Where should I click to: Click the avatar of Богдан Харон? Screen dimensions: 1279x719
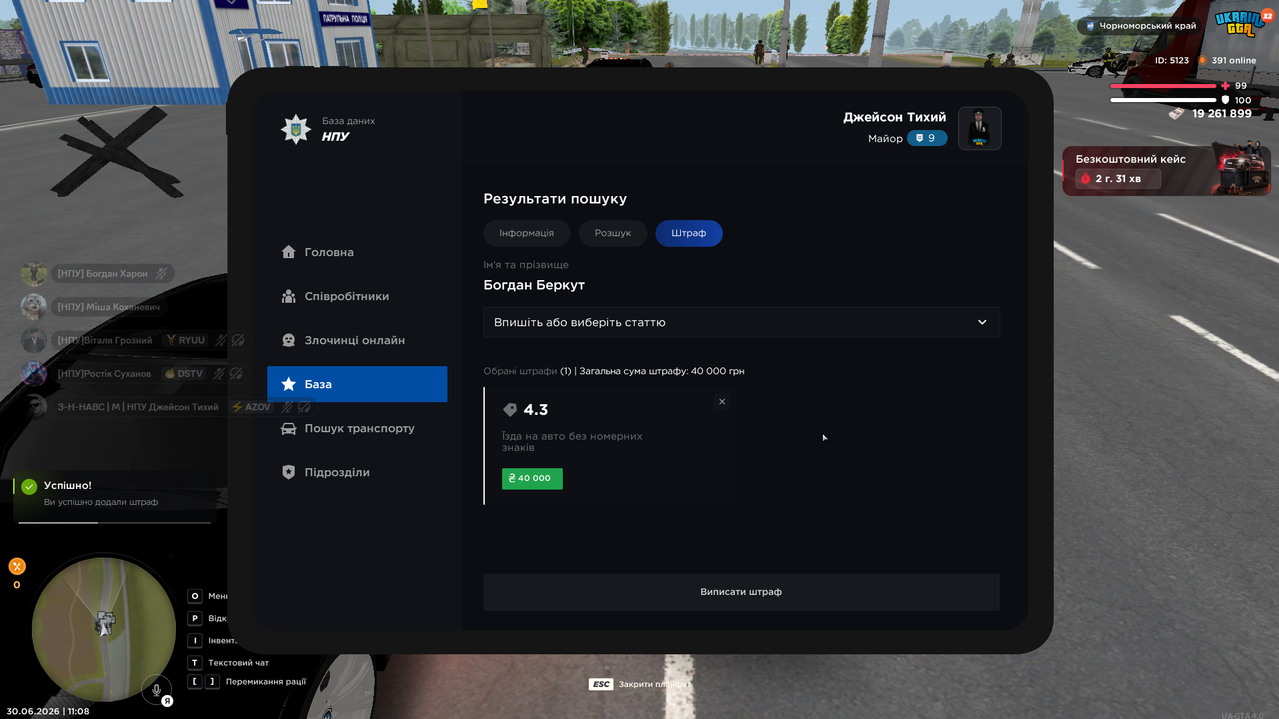[x=34, y=273]
